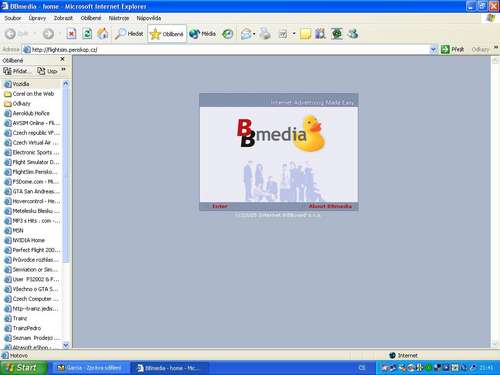Click the Refresh page icon

coord(87,34)
